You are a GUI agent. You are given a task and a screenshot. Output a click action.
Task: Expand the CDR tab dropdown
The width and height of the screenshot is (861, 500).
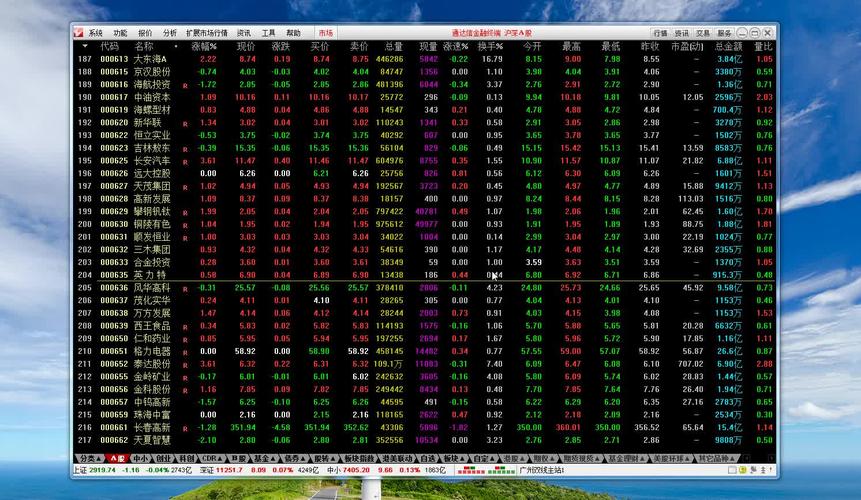pyautogui.click(x=220, y=458)
